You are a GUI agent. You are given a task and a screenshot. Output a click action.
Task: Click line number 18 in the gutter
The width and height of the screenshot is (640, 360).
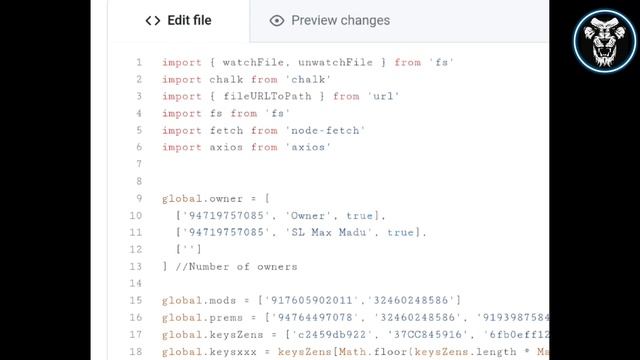[136, 351]
